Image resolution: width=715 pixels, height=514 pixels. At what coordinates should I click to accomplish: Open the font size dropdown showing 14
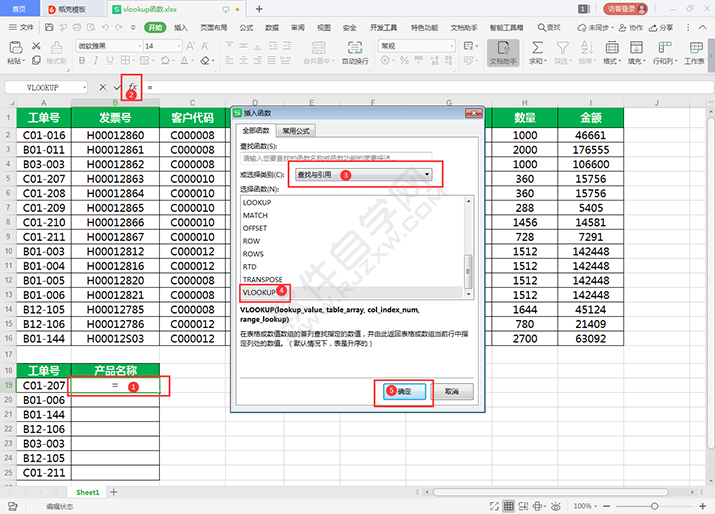tap(178, 46)
